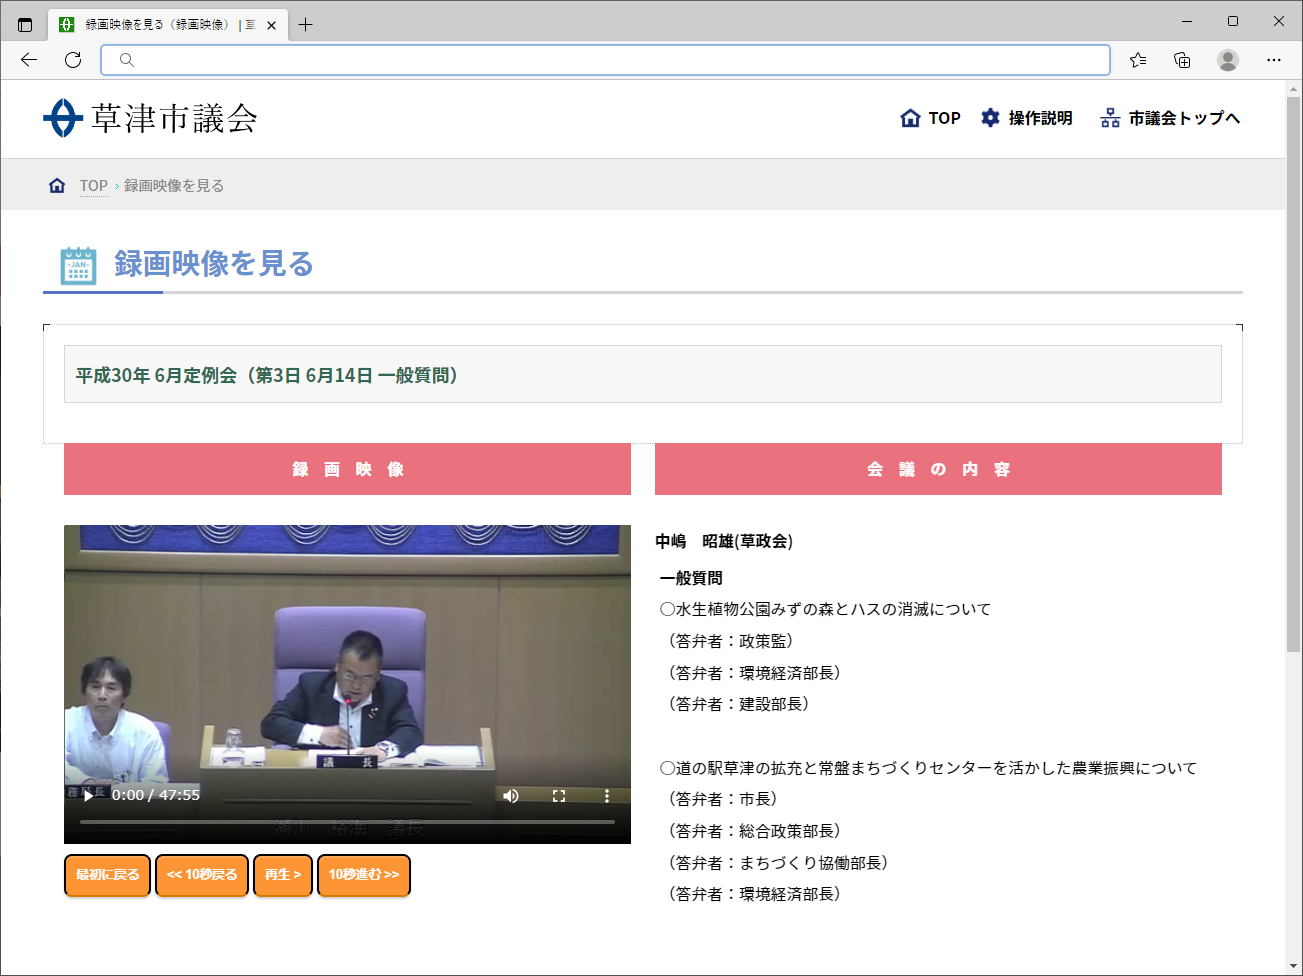Click the 一般質問 heading text
Screen dimensions: 1303x976
(691, 578)
